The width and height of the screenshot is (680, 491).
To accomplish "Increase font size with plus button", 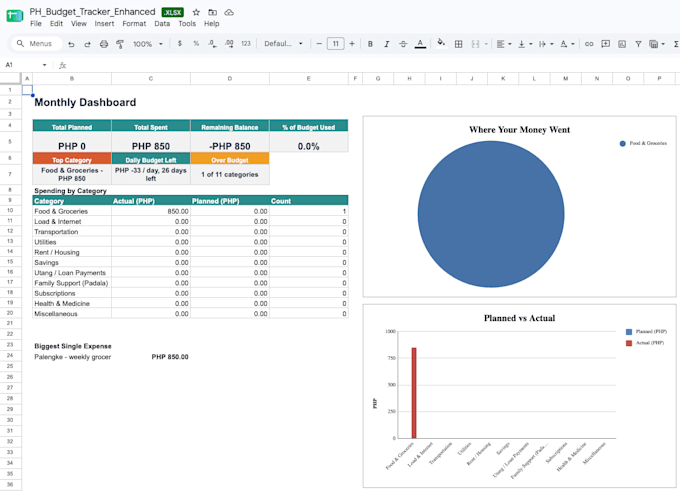I will coord(352,43).
